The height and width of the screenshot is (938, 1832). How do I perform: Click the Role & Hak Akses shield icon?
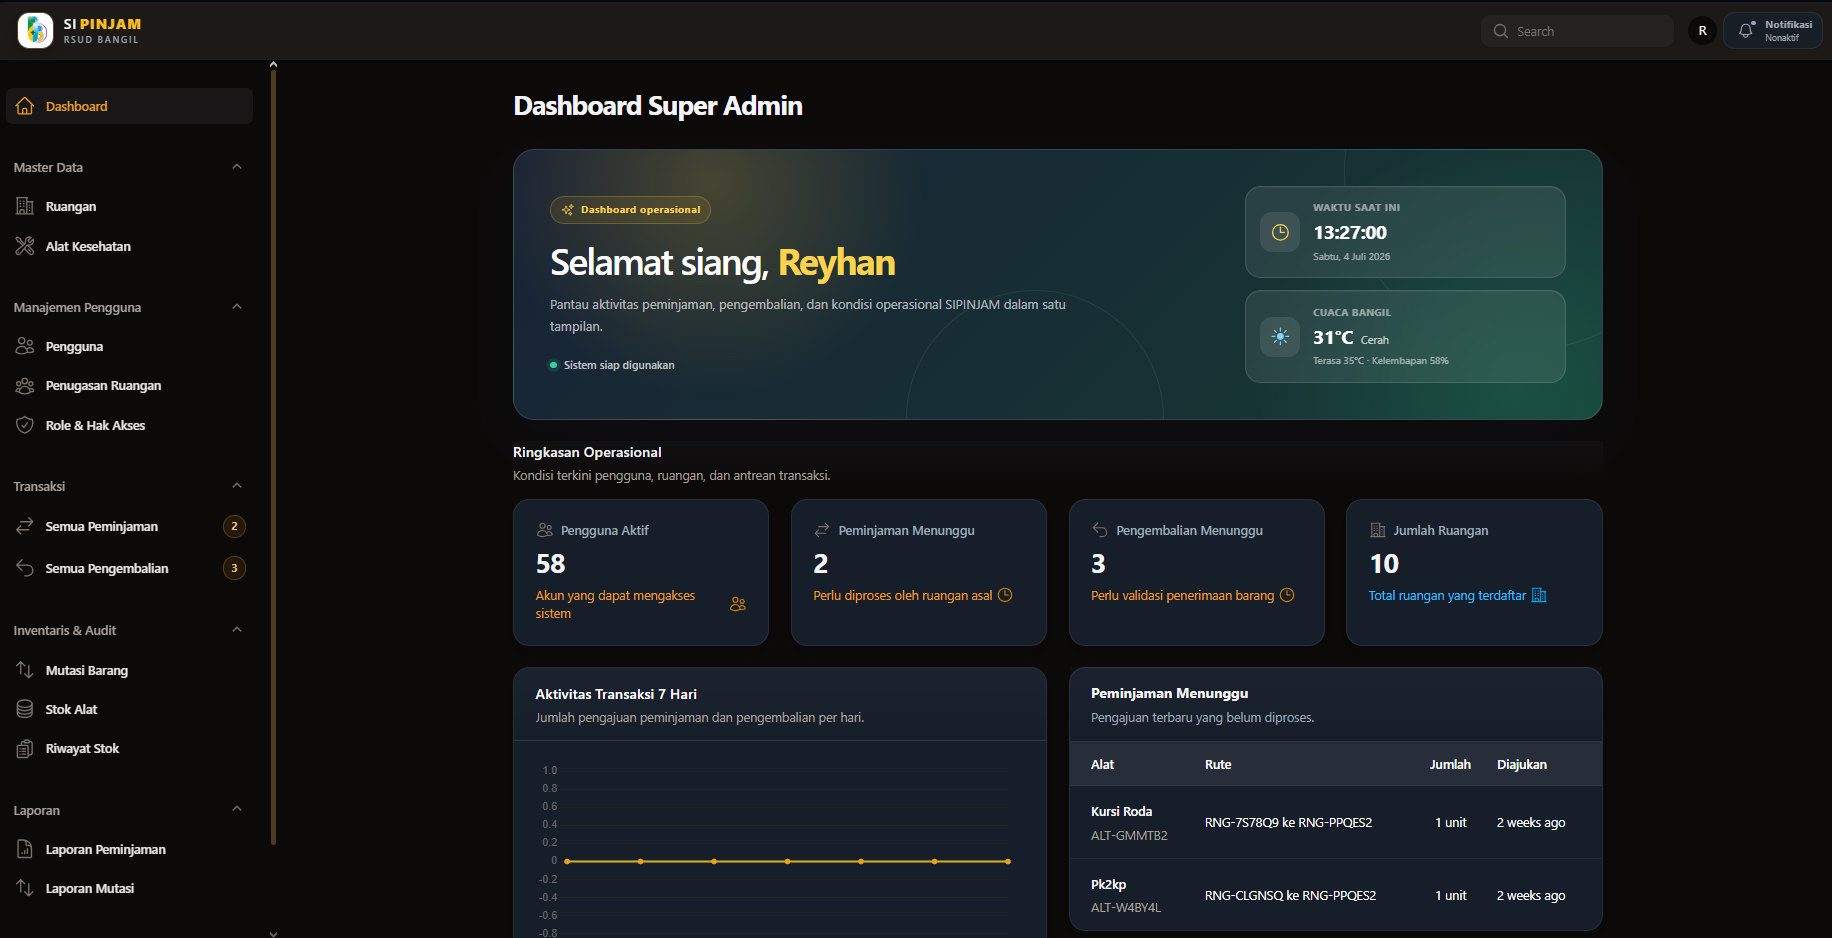(25, 425)
